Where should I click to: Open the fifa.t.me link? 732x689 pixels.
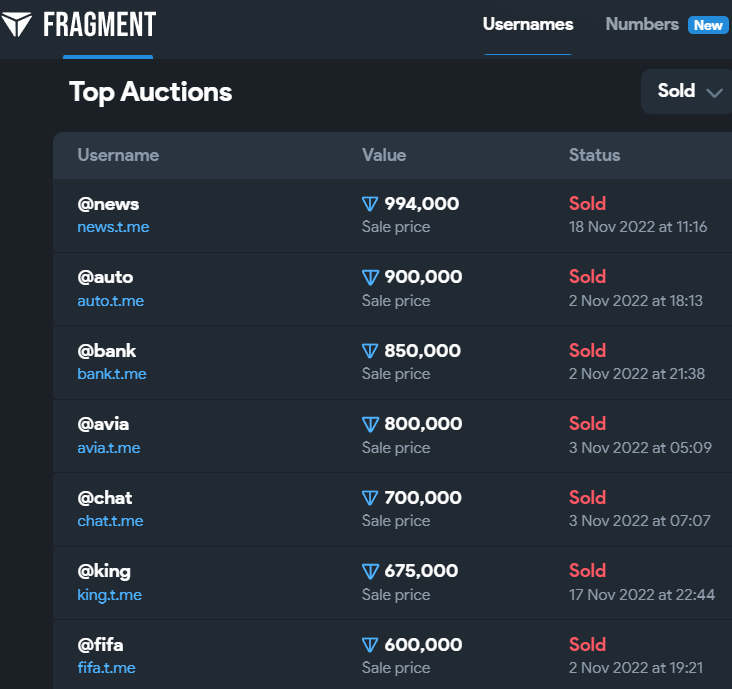(106, 668)
